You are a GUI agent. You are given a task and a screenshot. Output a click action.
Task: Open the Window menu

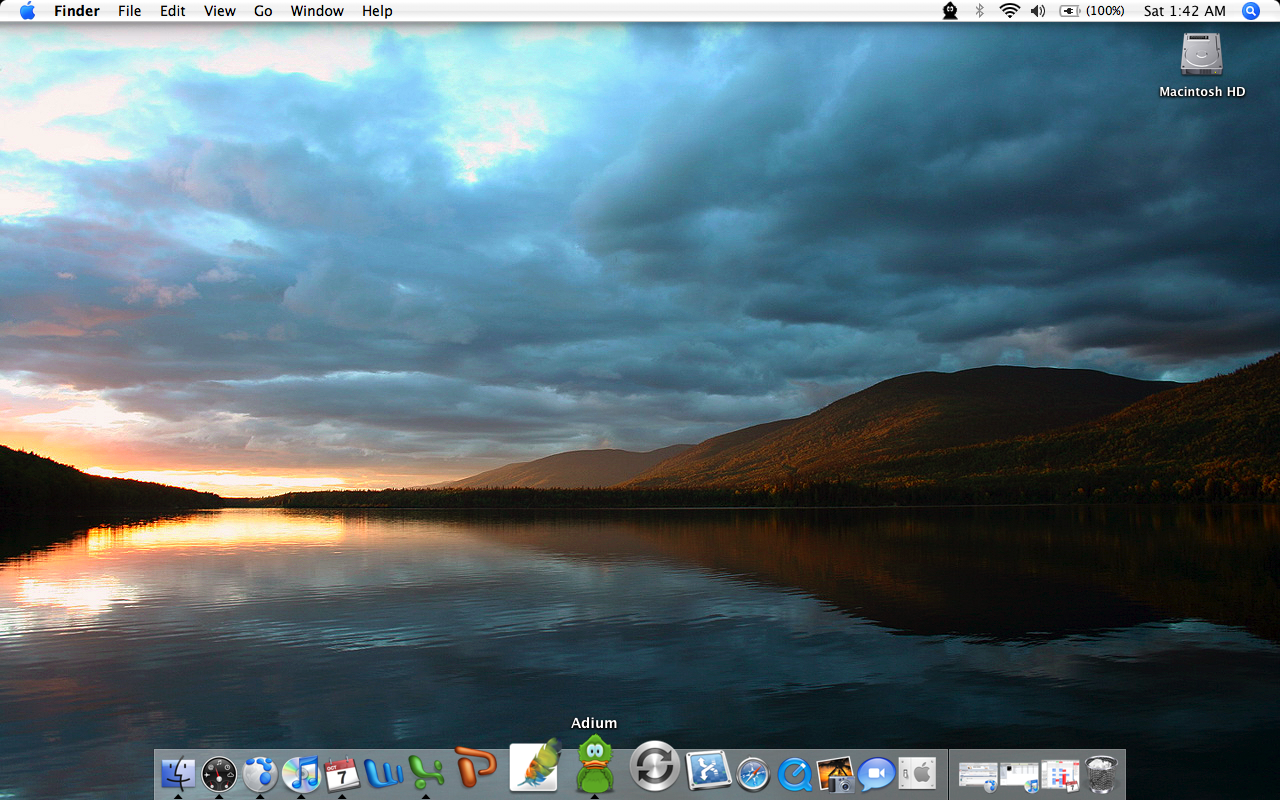[317, 11]
